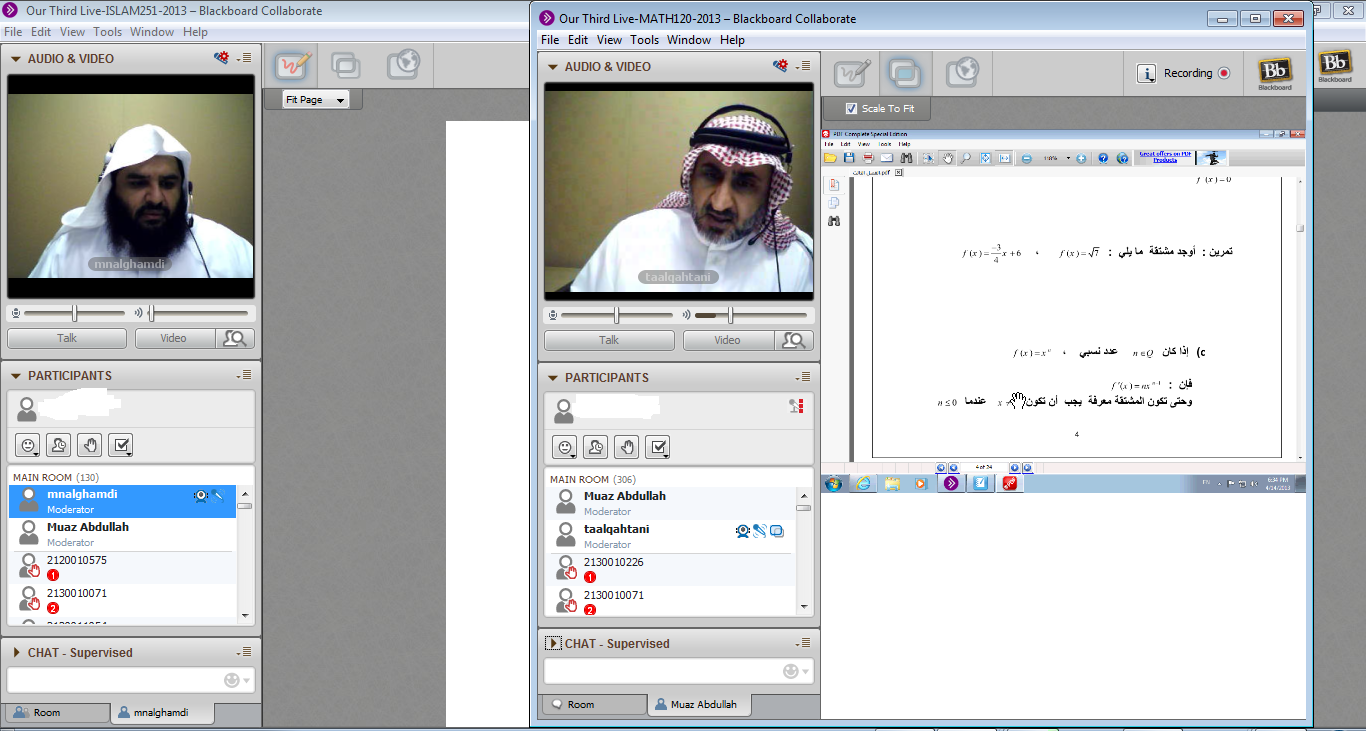
Task: Open File menu in MATH120 window
Action: coord(550,40)
